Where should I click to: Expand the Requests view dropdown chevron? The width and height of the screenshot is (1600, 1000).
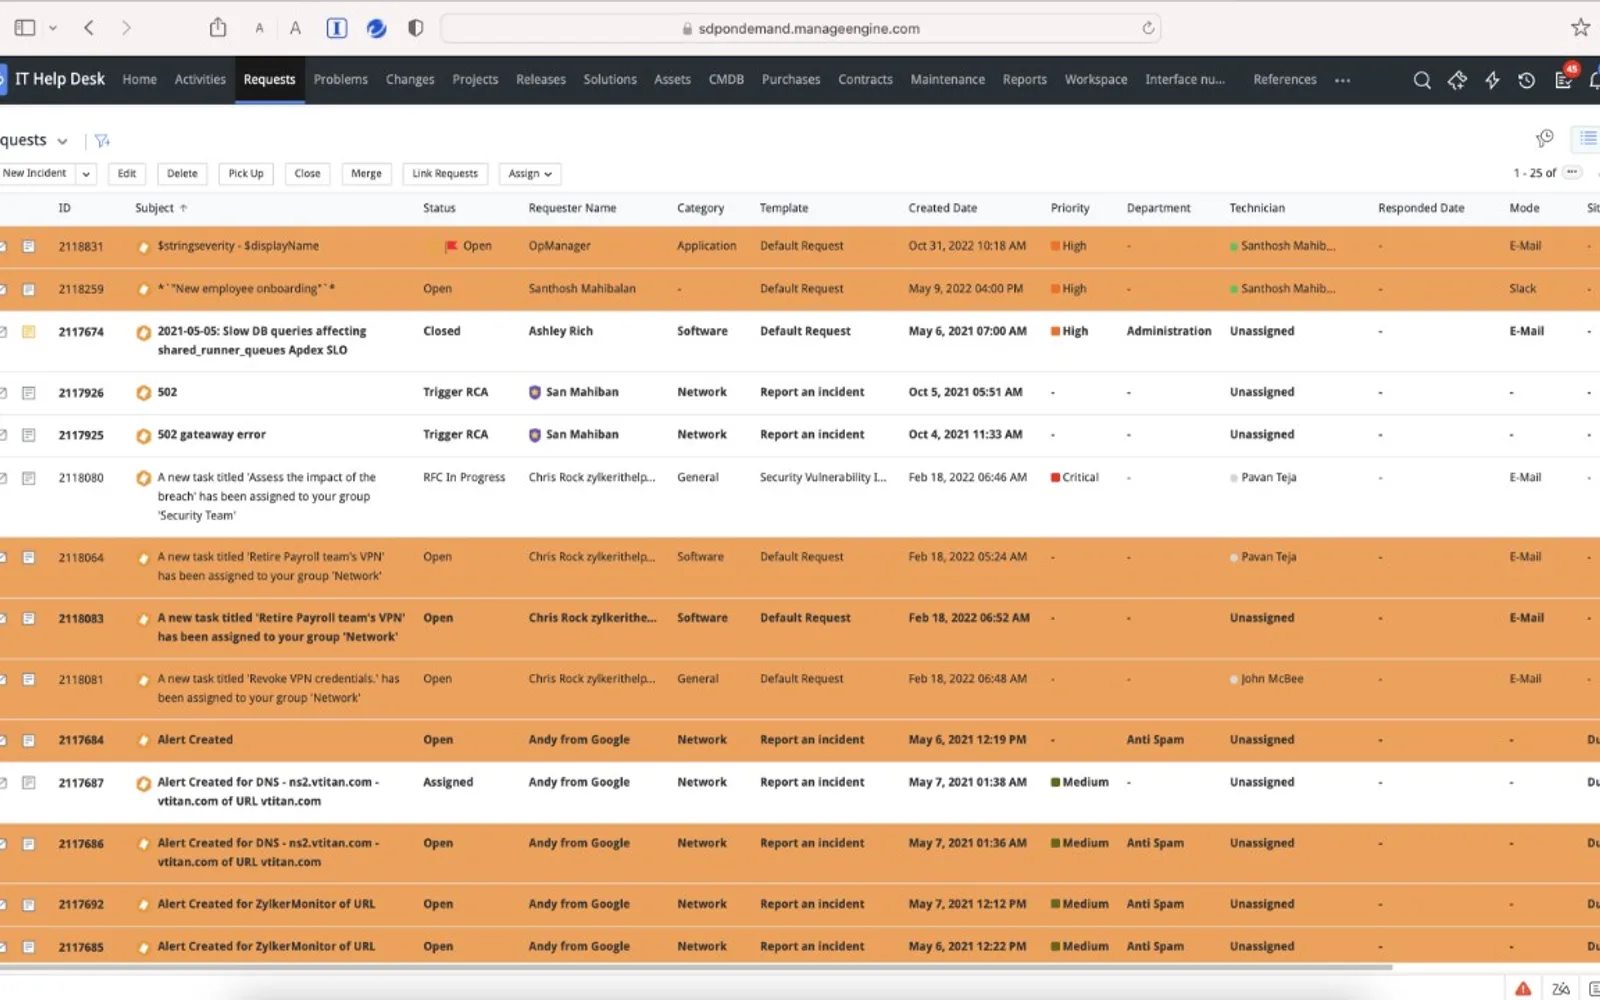point(62,141)
